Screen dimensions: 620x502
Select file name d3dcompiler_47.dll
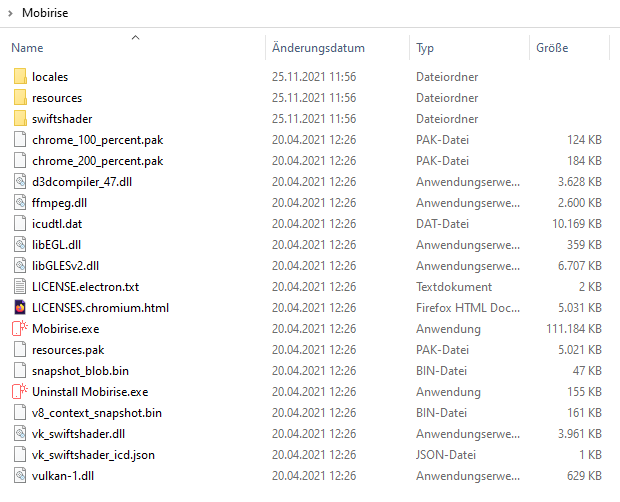point(82,182)
